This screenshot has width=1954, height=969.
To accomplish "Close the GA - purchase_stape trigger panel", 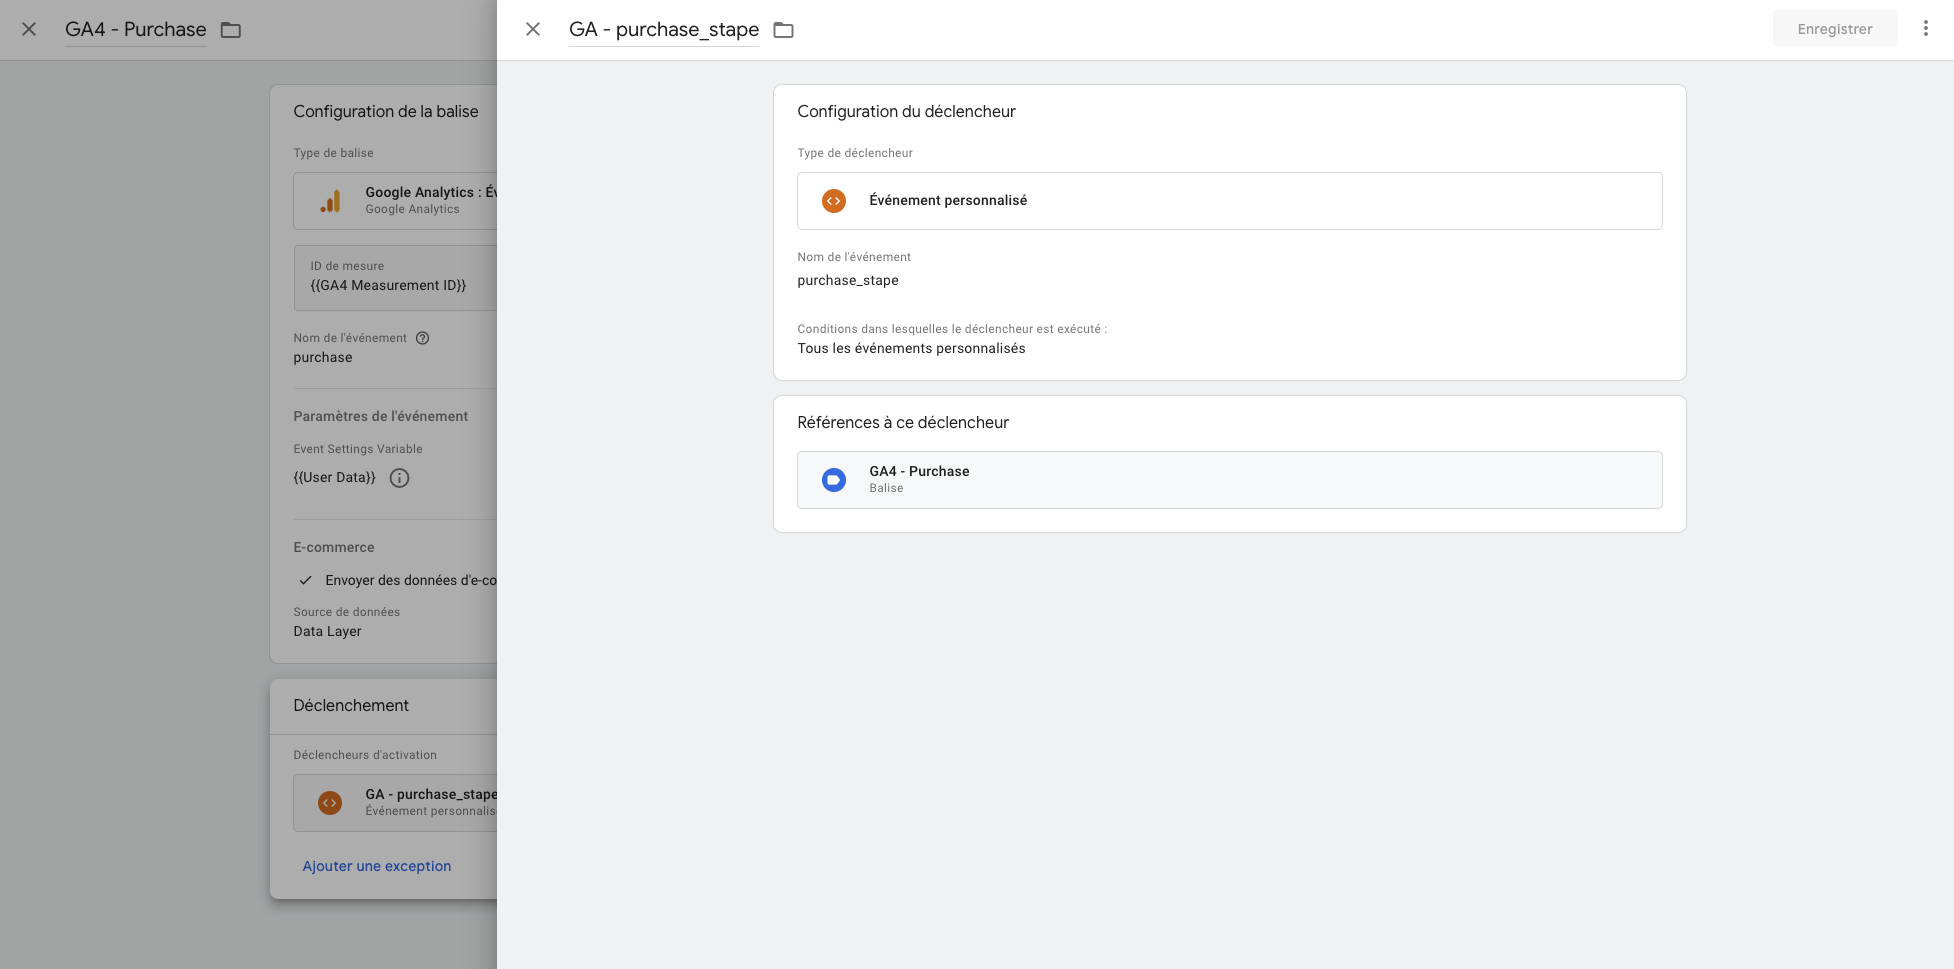I will pyautogui.click(x=533, y=30).
